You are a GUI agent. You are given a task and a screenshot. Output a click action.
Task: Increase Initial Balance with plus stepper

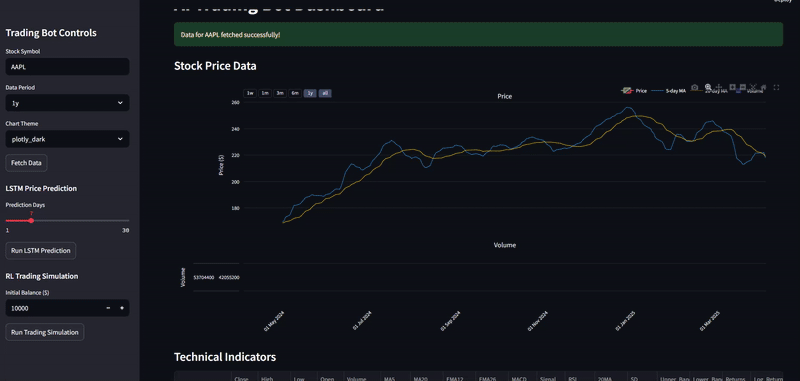coord(122,308)
